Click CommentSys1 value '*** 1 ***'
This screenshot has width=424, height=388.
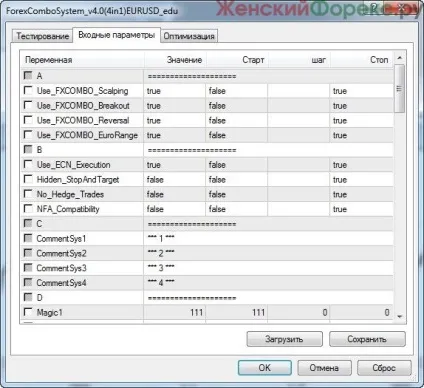coord(161,238)
